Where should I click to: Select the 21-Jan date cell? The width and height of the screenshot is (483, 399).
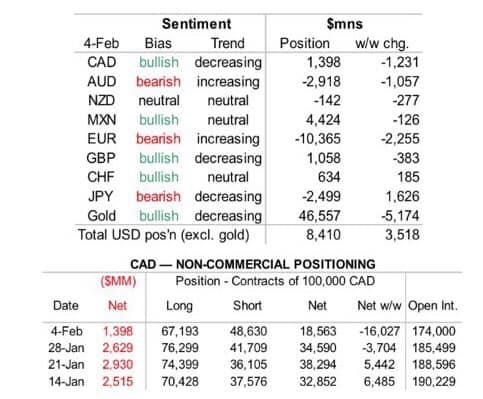pos(66,365)
